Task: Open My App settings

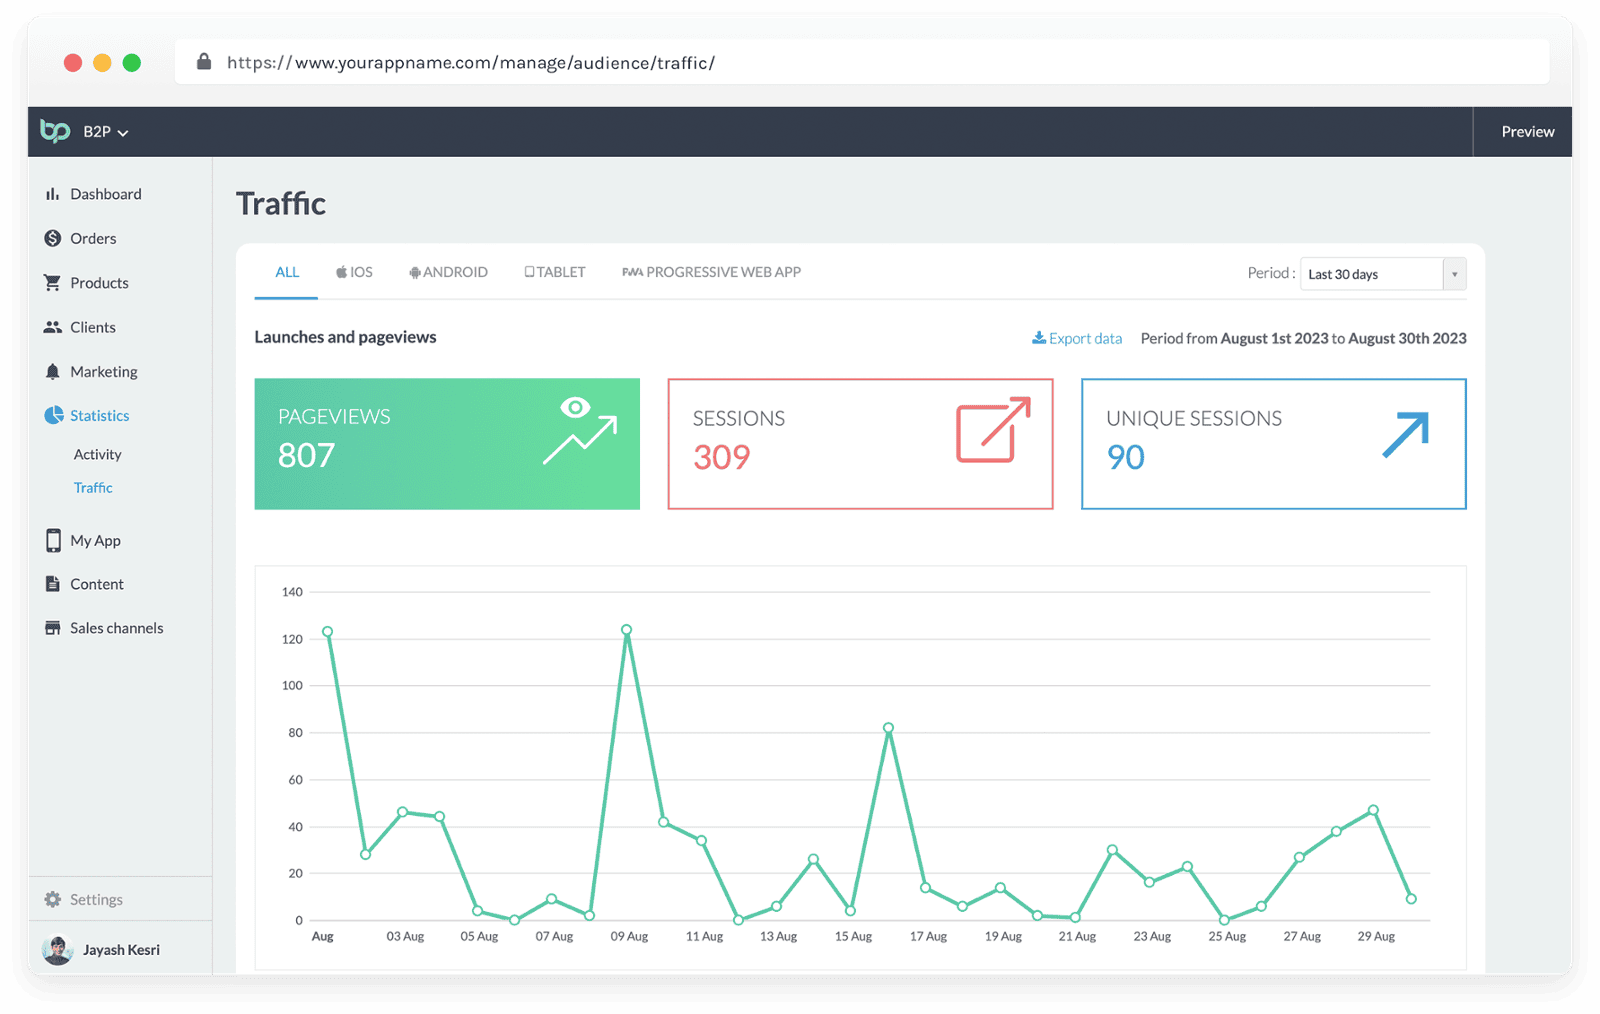Action: (93, 540)
